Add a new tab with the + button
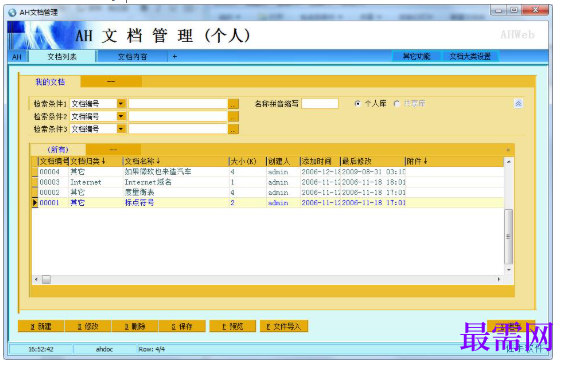 175,57
